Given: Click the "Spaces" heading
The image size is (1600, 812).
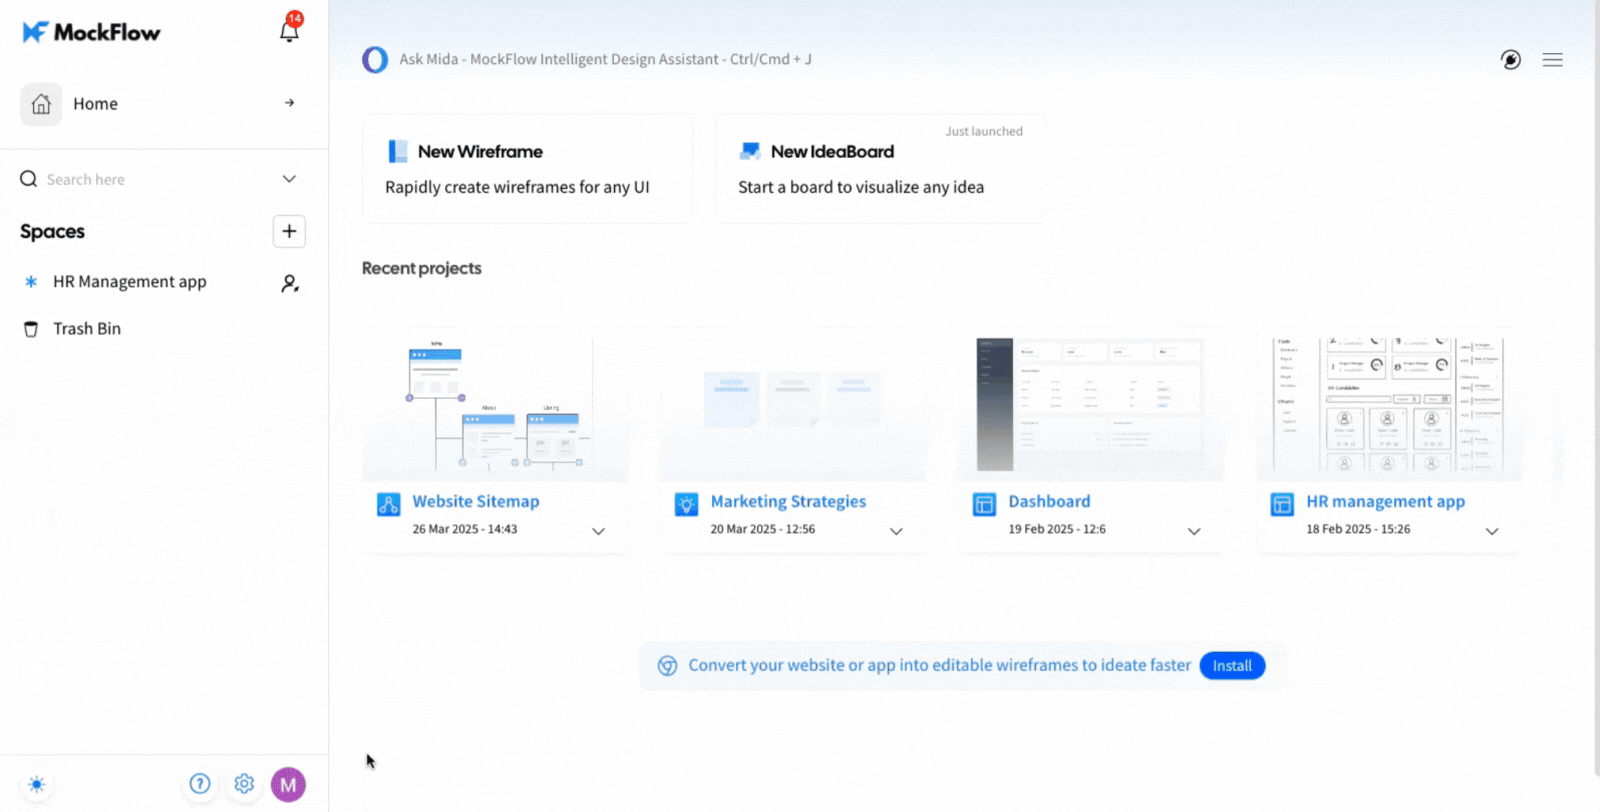Looking at the screenshot, I should [x=52, y=232].
